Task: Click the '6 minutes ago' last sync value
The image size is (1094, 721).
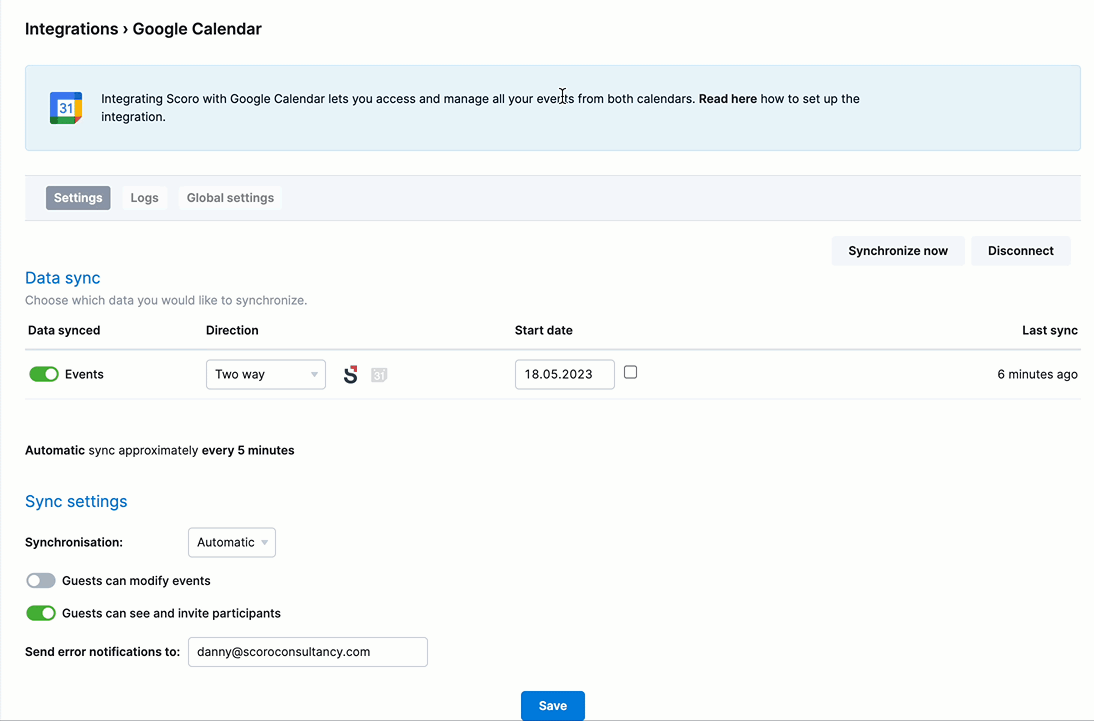Action: click(1037, 374)
